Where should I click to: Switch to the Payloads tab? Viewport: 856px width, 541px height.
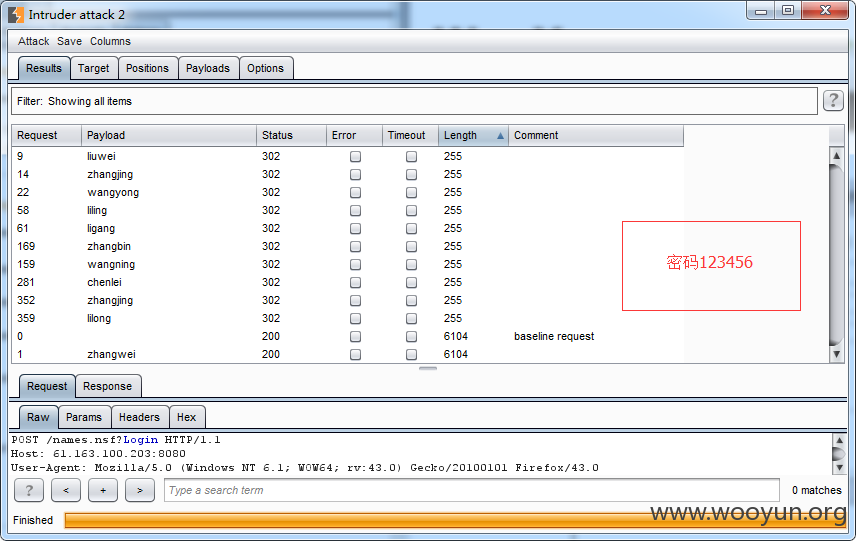tap(208, 68)
